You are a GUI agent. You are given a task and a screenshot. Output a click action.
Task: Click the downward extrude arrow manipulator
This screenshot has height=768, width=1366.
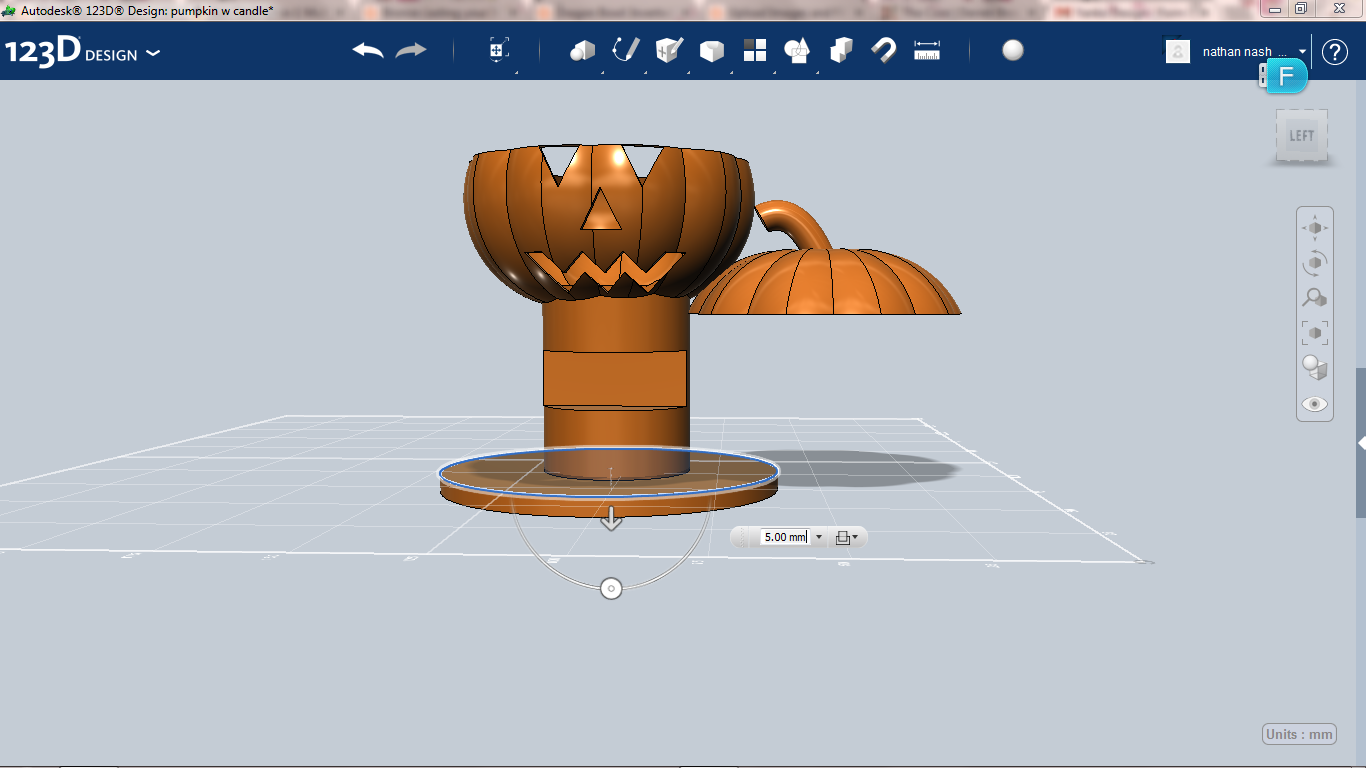(x=611, y=519)
